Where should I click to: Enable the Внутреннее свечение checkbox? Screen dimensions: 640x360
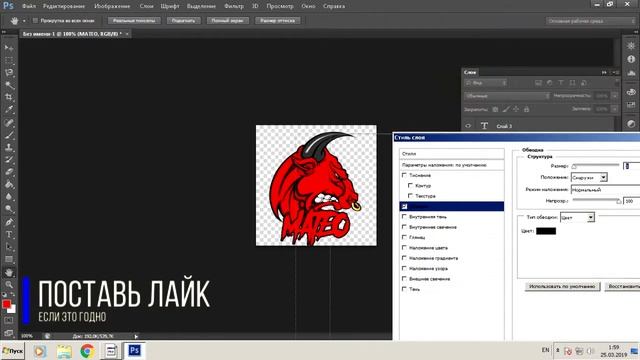(404, 227)
